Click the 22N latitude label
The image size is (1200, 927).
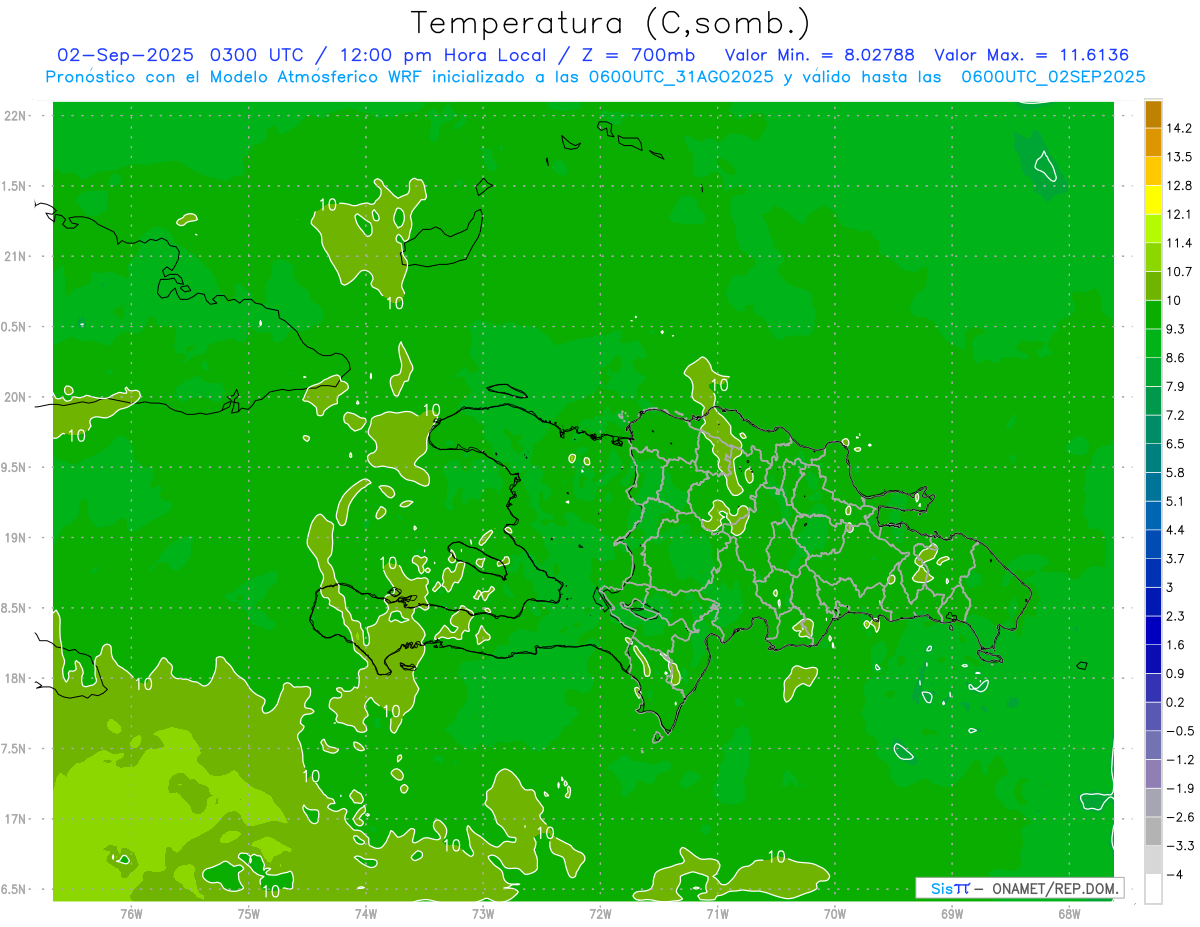click(x=17, y=115)
